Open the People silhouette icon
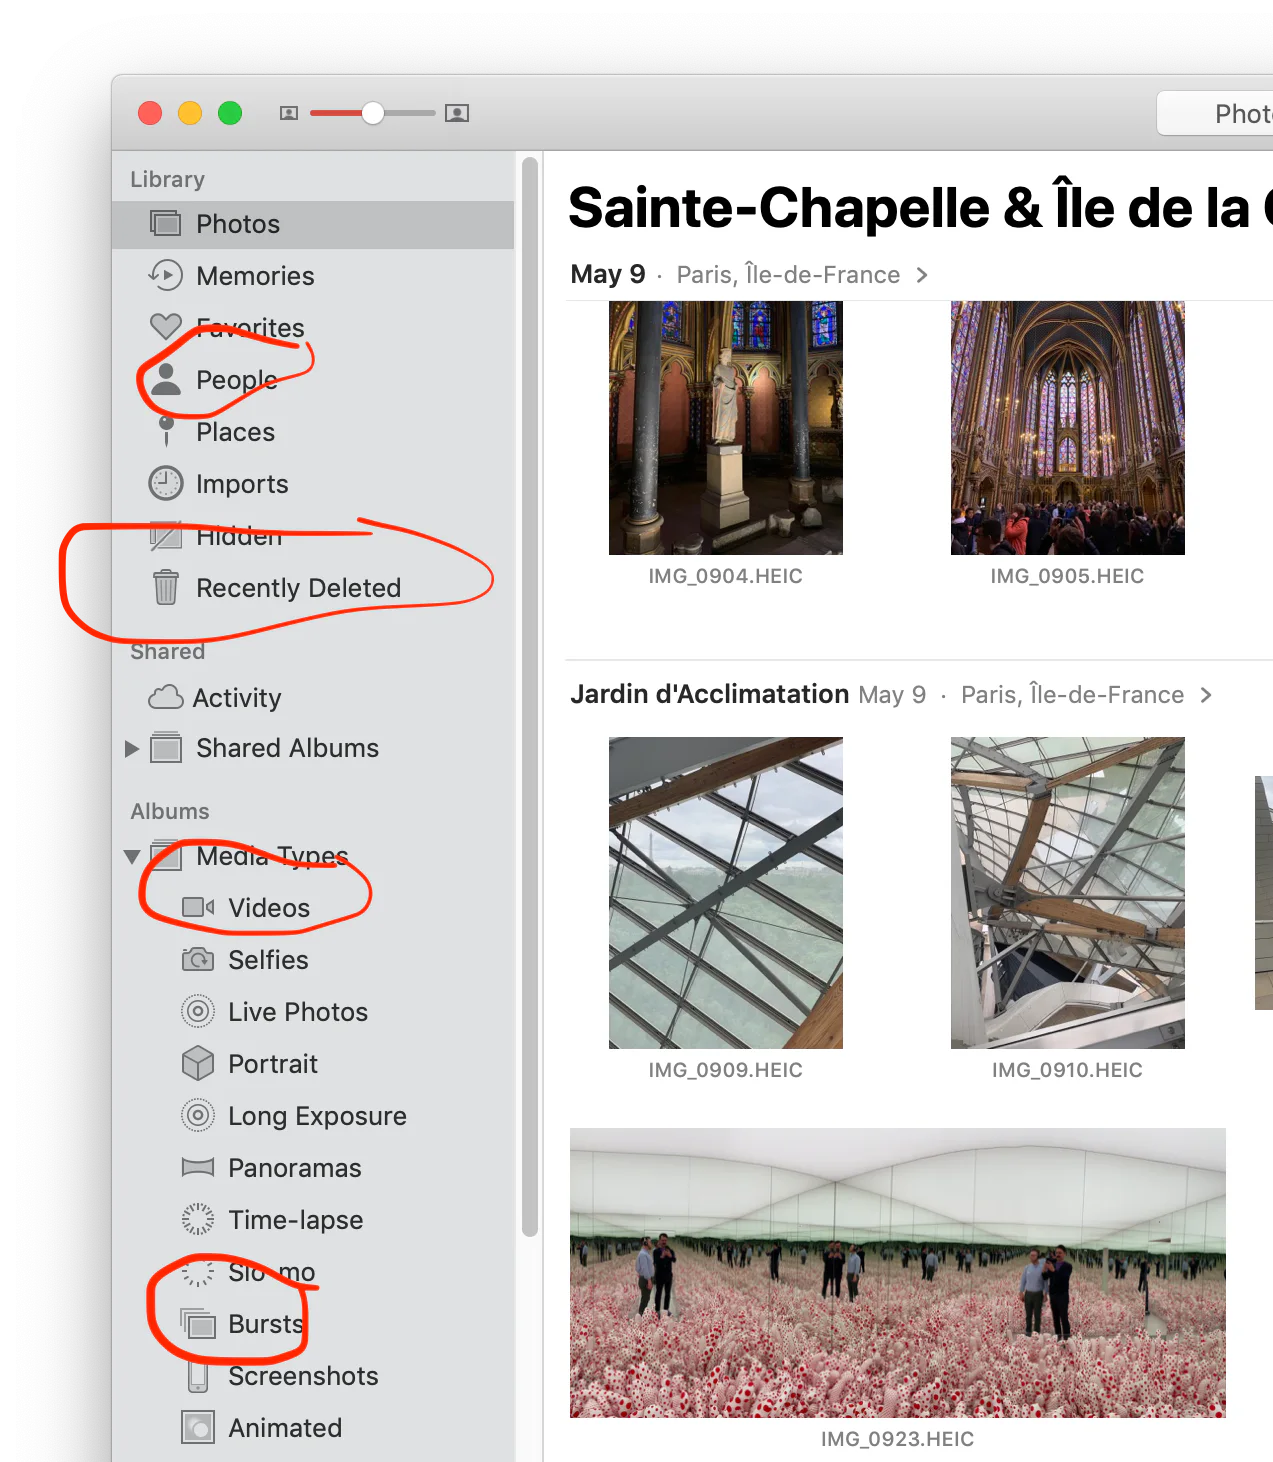This screenshot has width=1273, height=1462. coord(166,379)
